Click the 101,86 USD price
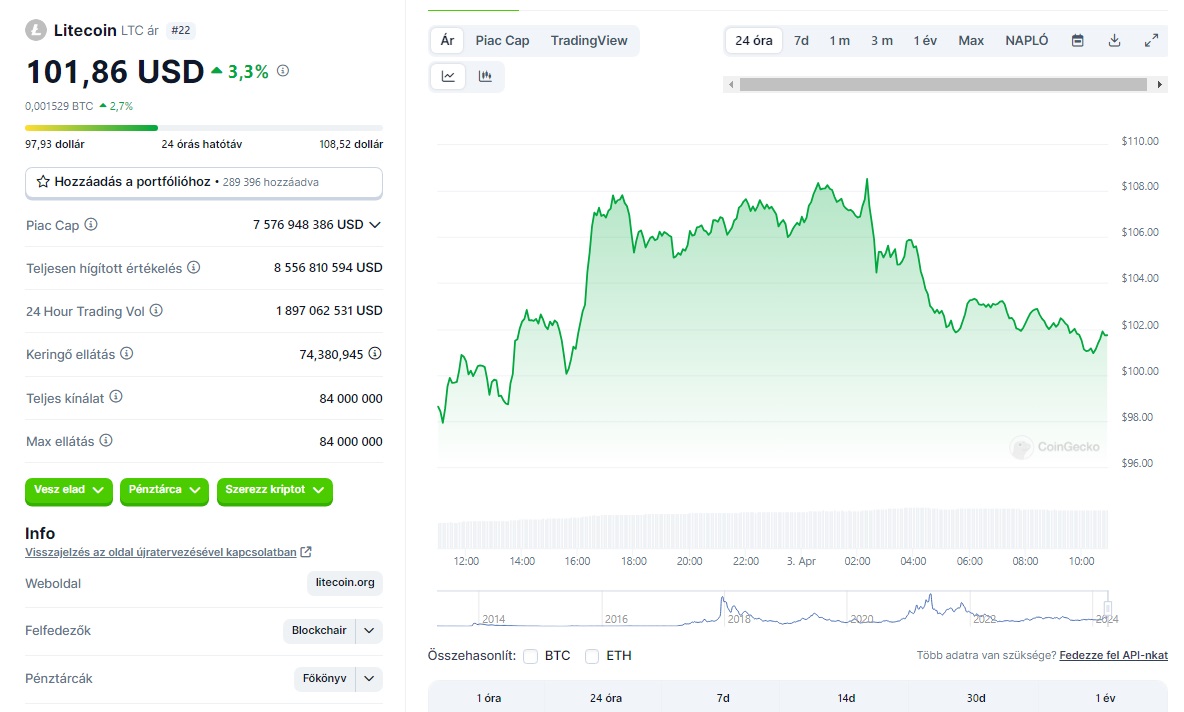 pyautogui.click(x=115, y=72)
